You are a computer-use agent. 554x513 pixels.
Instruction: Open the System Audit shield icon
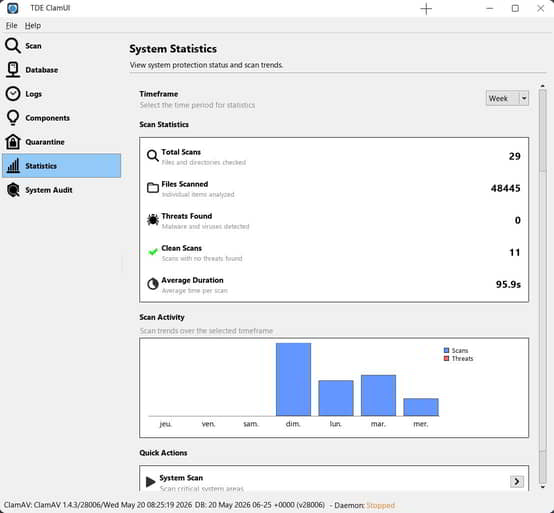(13, 190)
